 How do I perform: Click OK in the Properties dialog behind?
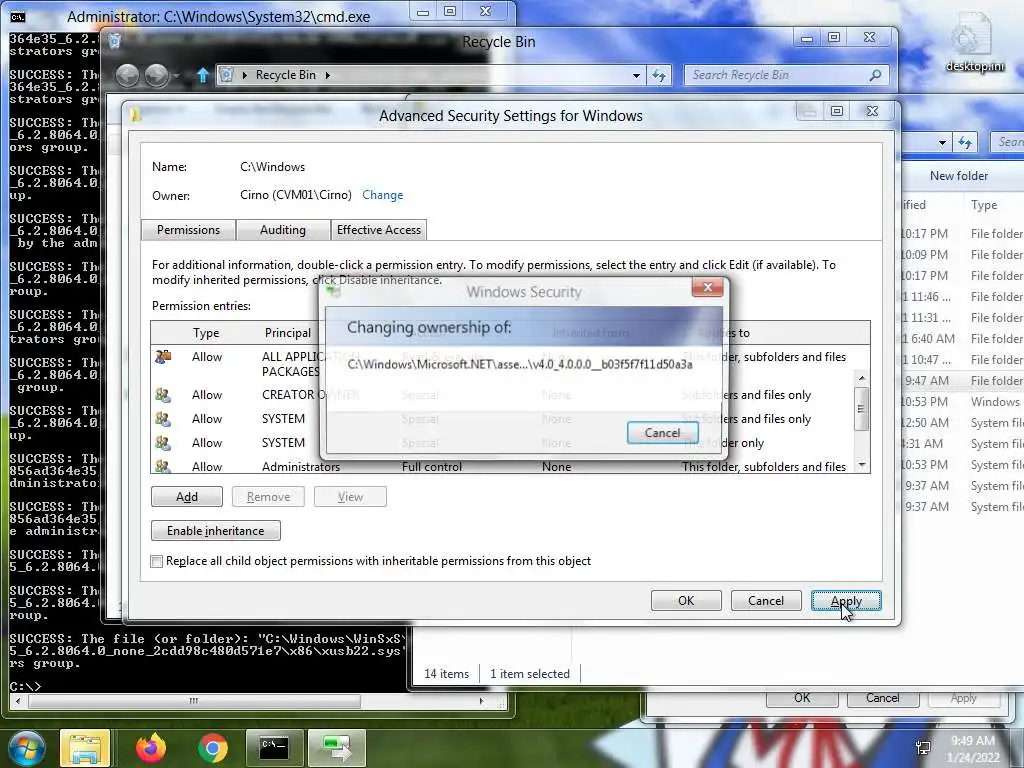[x=802, y=698]
